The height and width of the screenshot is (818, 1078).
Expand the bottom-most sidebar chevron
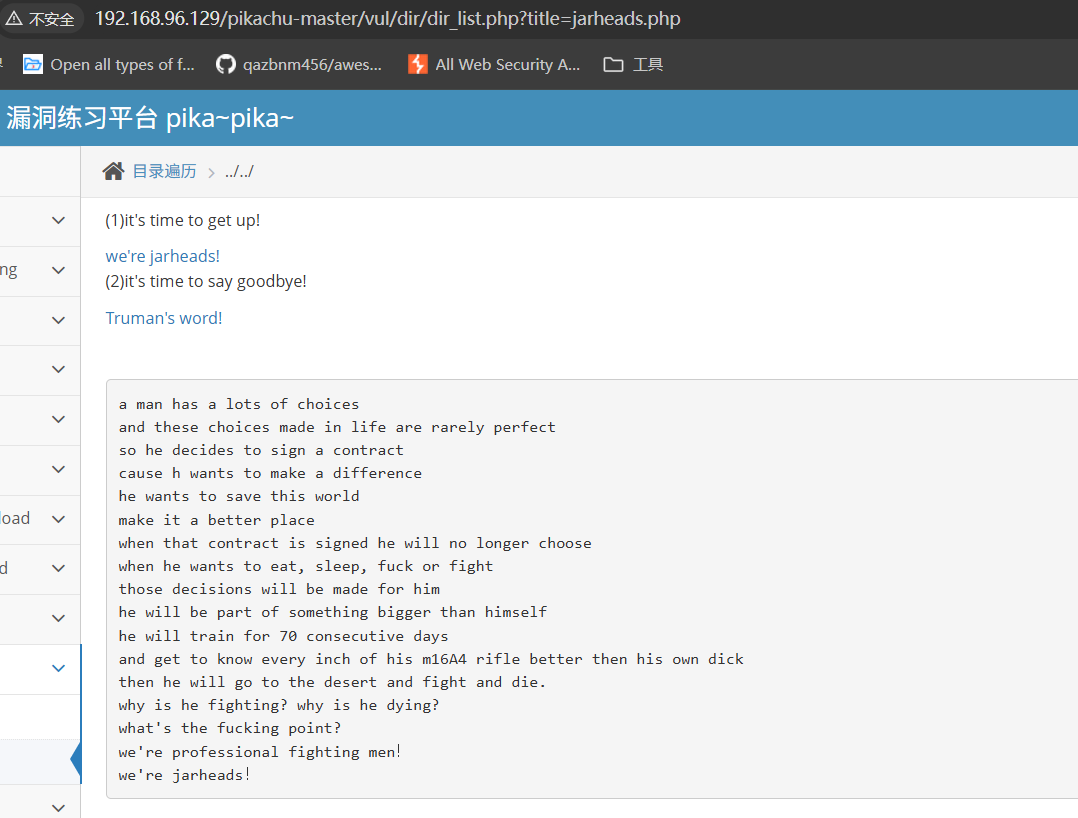coord(58,808)
